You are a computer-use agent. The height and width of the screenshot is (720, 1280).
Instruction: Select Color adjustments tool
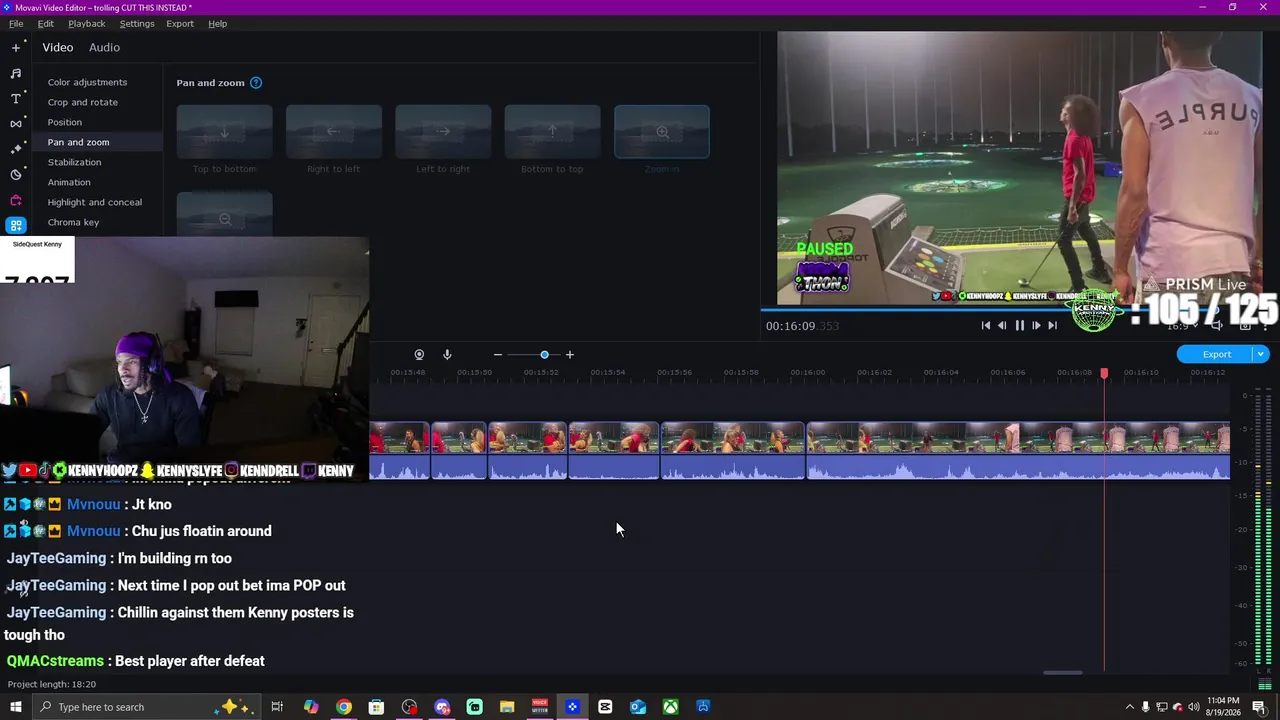(87, 82)
